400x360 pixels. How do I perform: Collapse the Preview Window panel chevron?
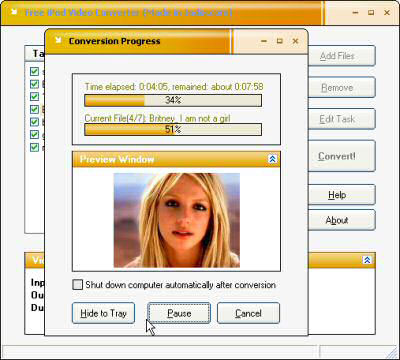272,159
